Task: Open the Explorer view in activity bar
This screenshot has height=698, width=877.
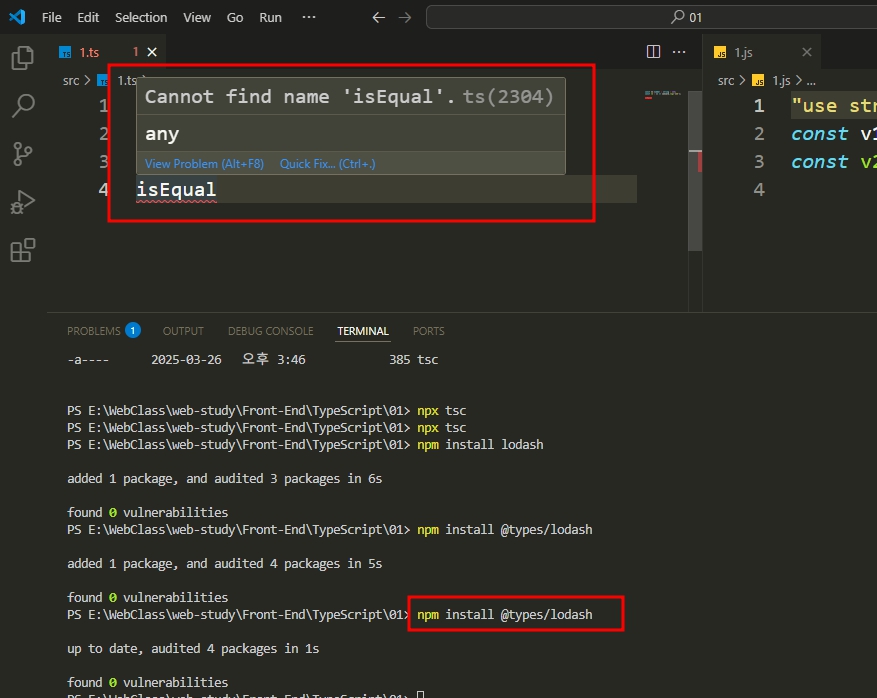Action: 22,58
